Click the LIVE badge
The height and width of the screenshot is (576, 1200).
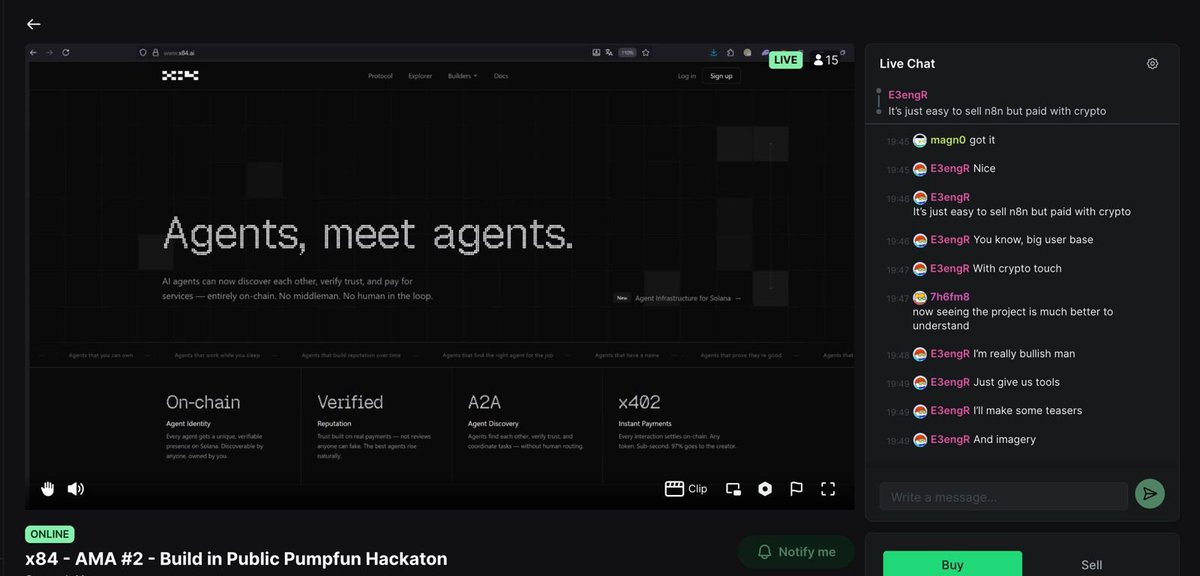click(786, 60)
